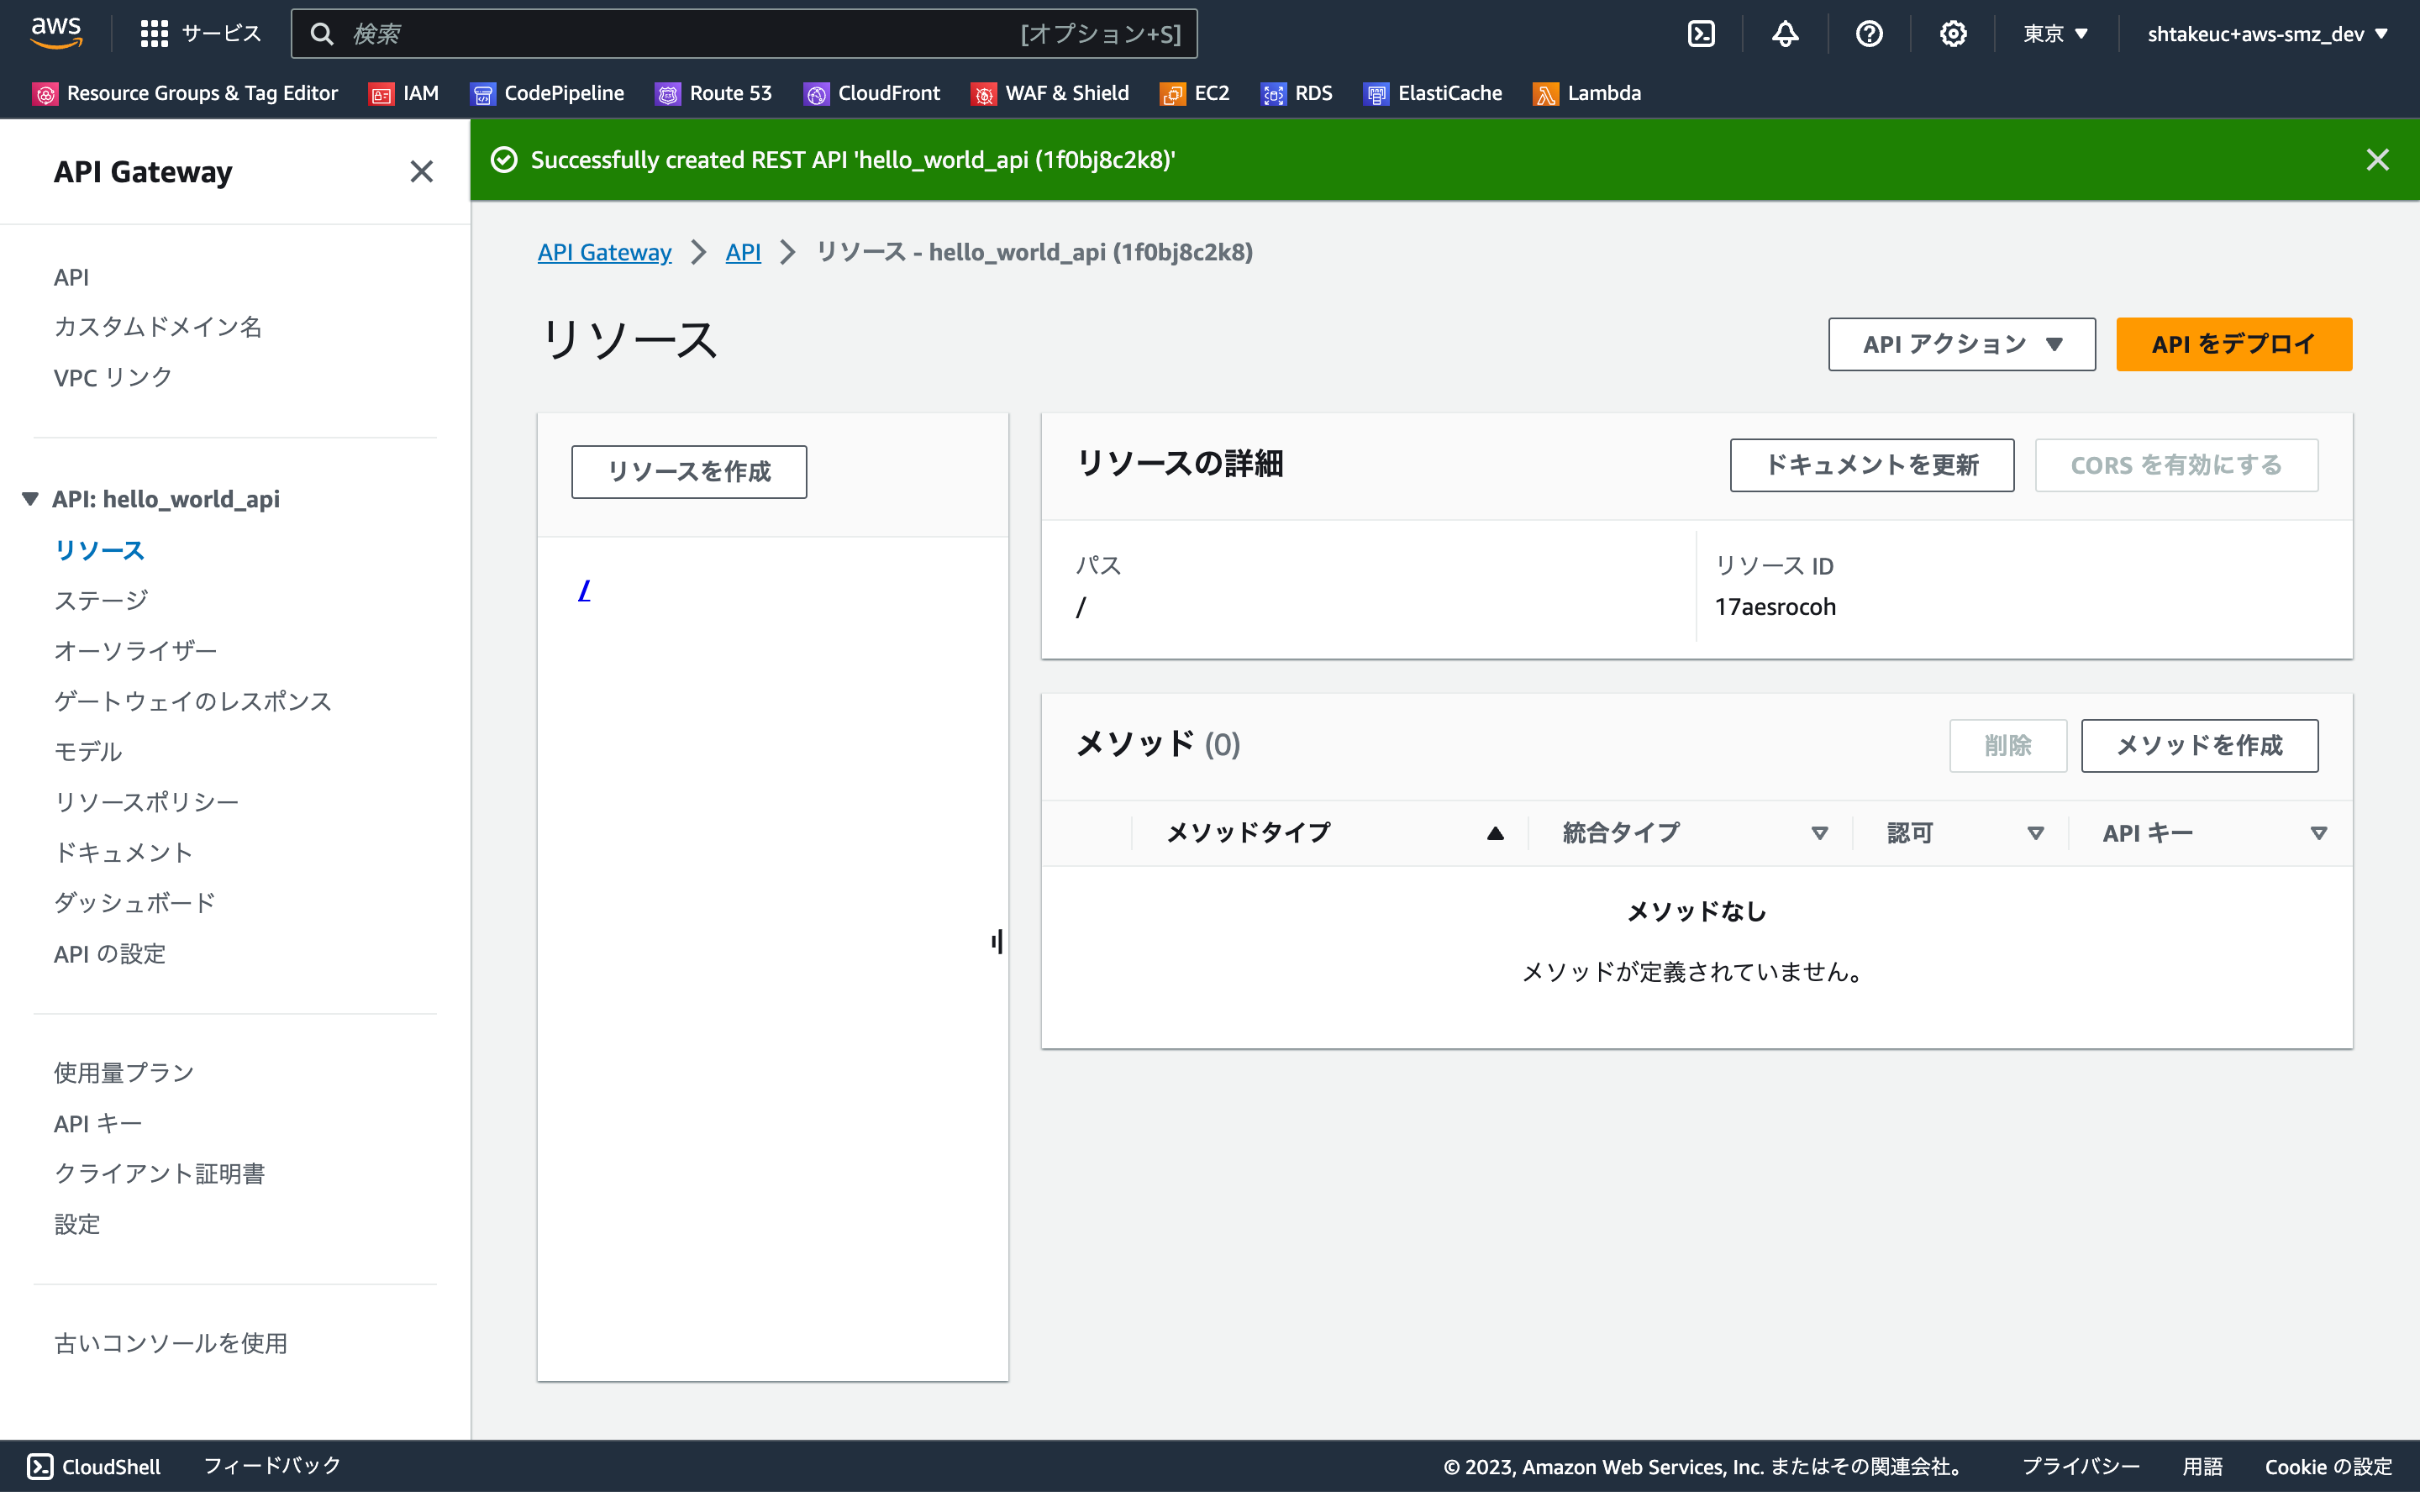Close the API Gateway side navigation
Viewport: 2420px width, 1512px height.
tap(421, 172)
